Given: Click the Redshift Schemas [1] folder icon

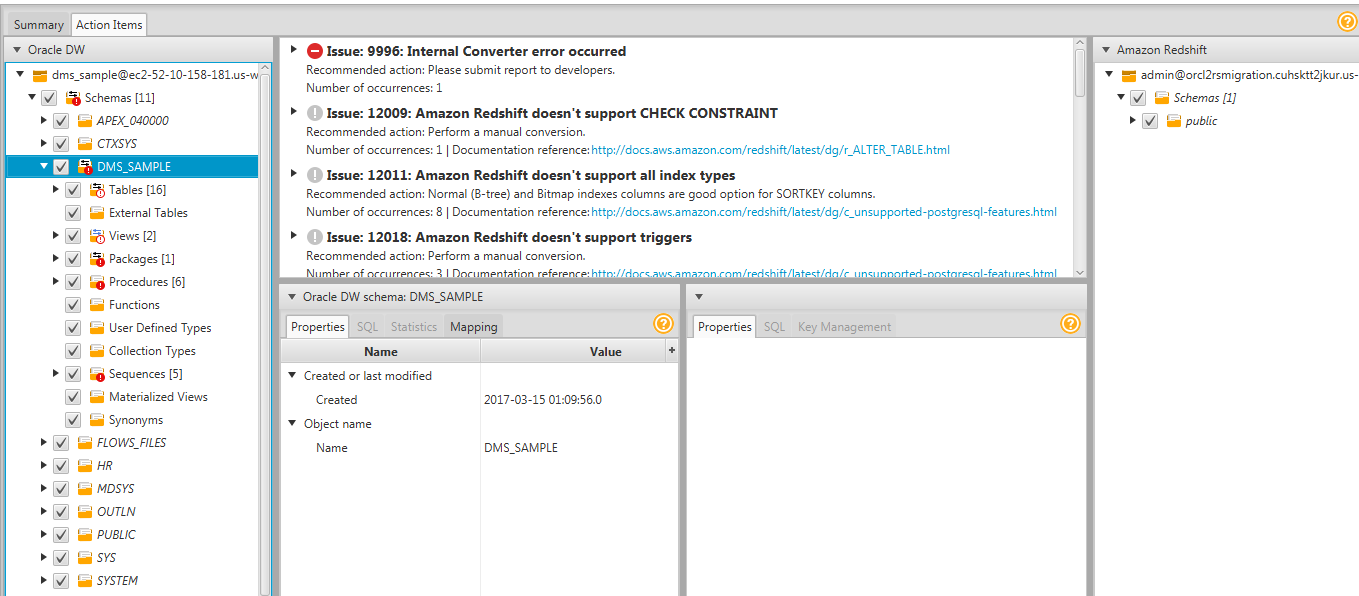Looking at the screenshot, I should [1162, 98].
